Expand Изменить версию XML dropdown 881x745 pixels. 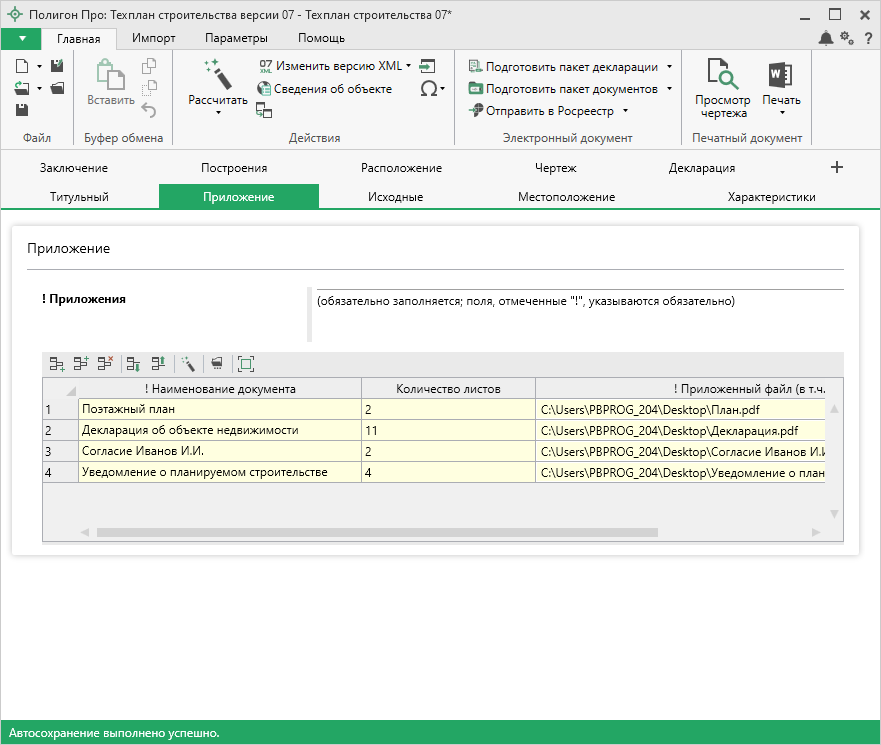(x=409, y=66)
